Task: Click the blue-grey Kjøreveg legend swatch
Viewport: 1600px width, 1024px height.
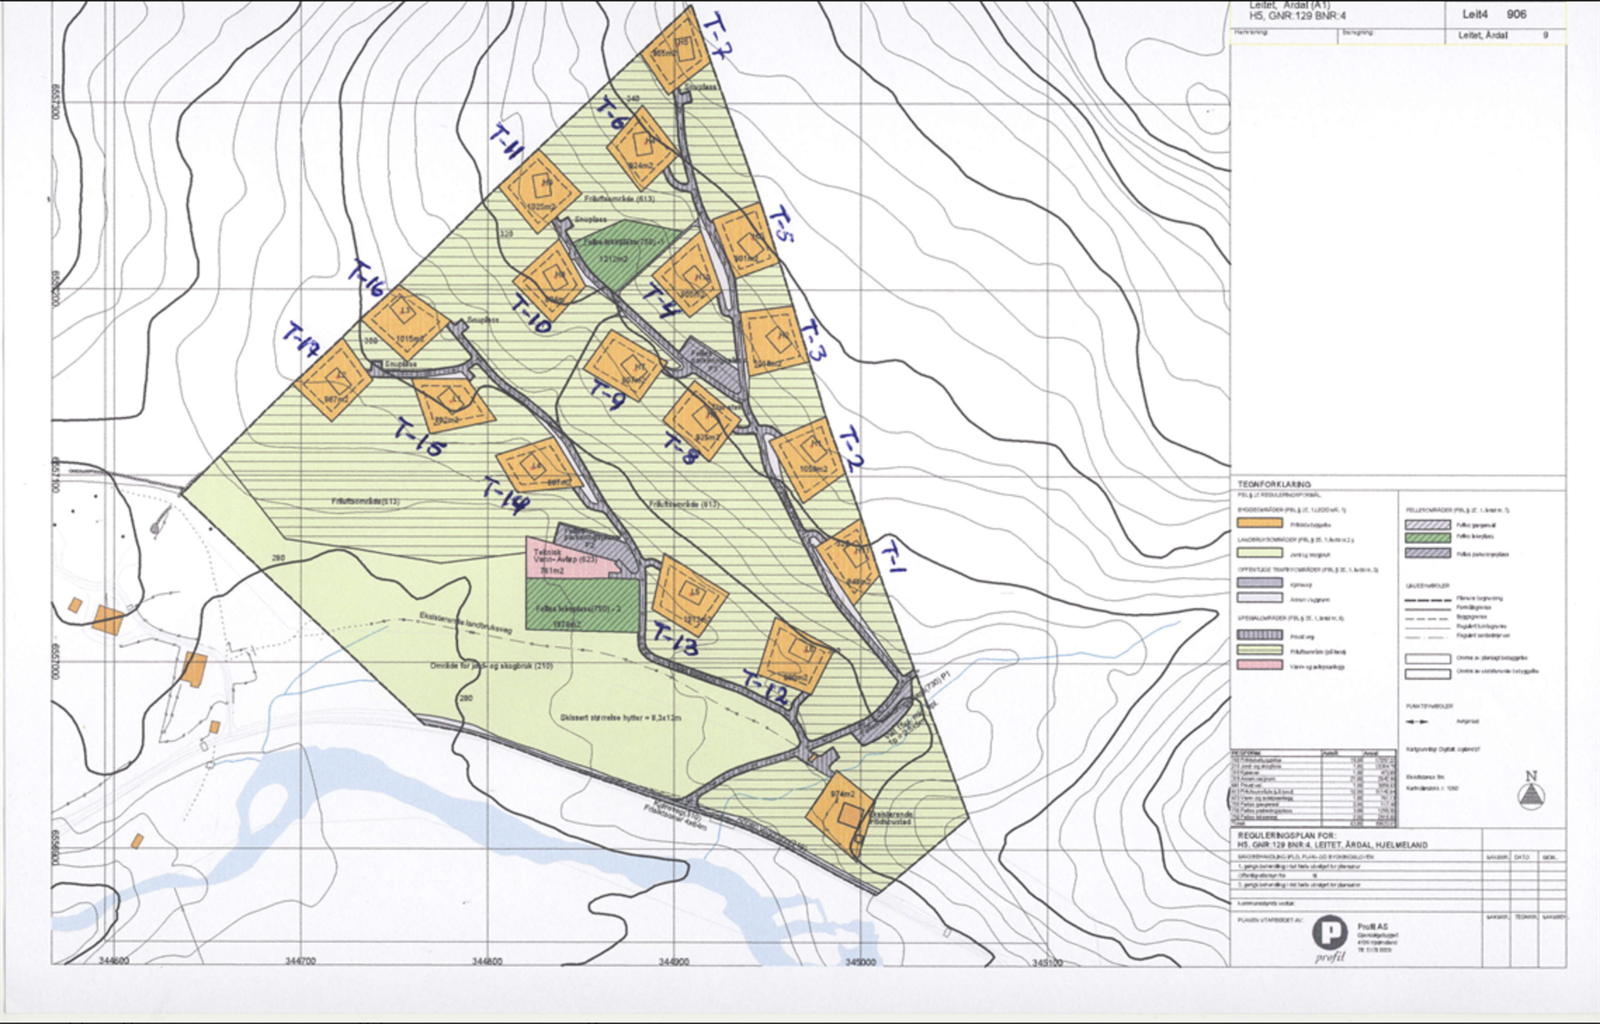Action: pyautogui.click(x=1259, y=582)
